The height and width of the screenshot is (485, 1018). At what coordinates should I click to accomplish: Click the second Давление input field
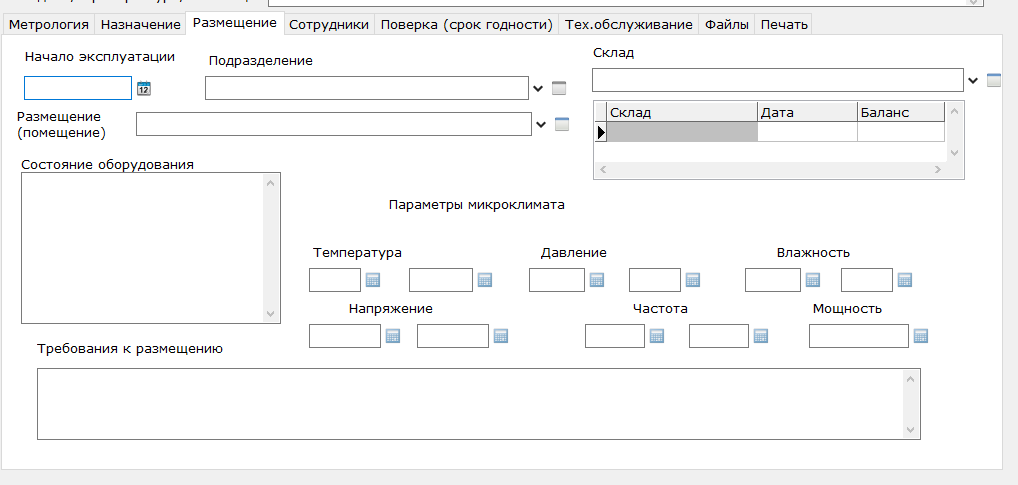click(655, 280)
